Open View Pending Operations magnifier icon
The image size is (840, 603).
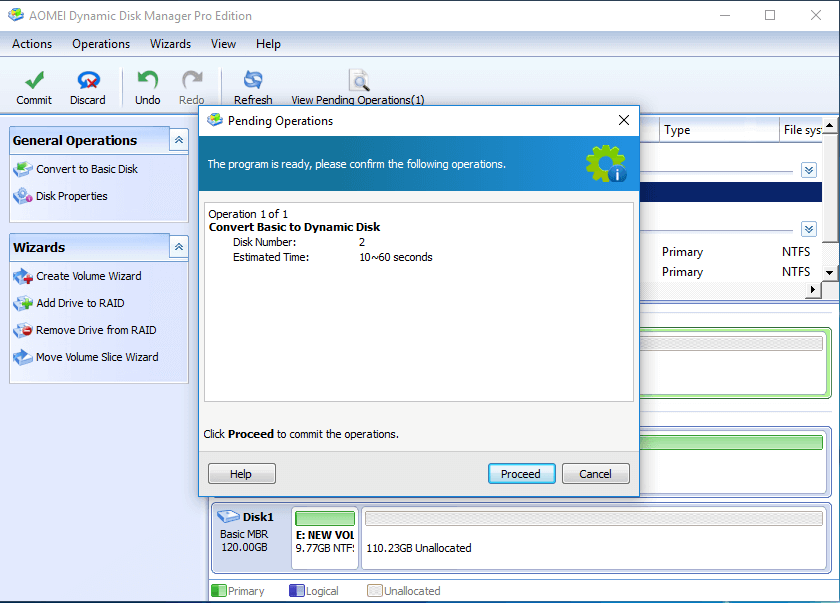pyautogui.click(x=358, y=80)
